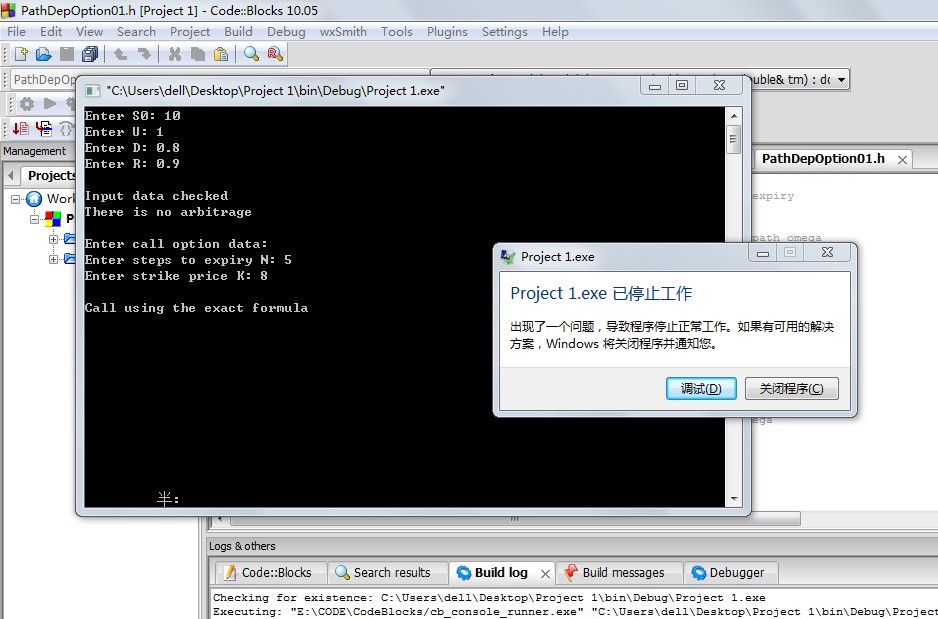938x619 pixels.
Task: Open the wxSmith menu
Action: (343, 32)
